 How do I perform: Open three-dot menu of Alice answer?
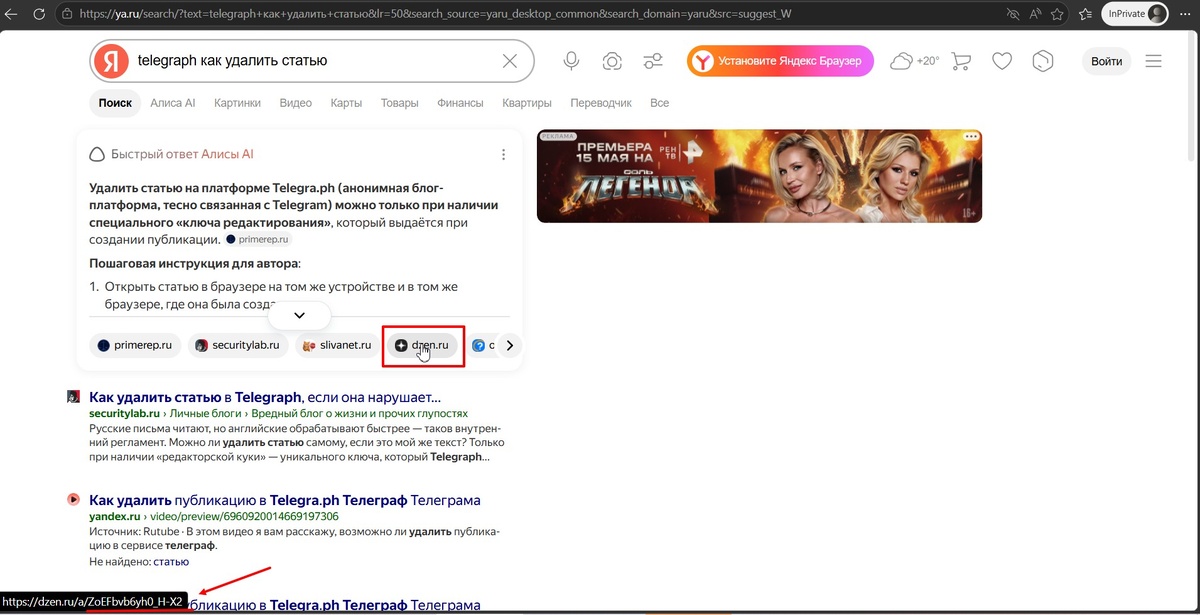(503, 155)
